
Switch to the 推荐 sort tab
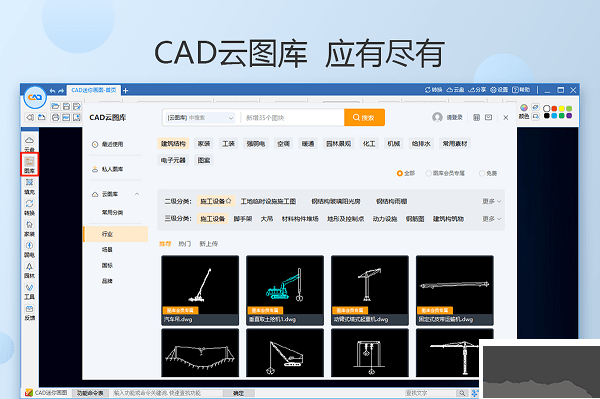tap(165, 244)
